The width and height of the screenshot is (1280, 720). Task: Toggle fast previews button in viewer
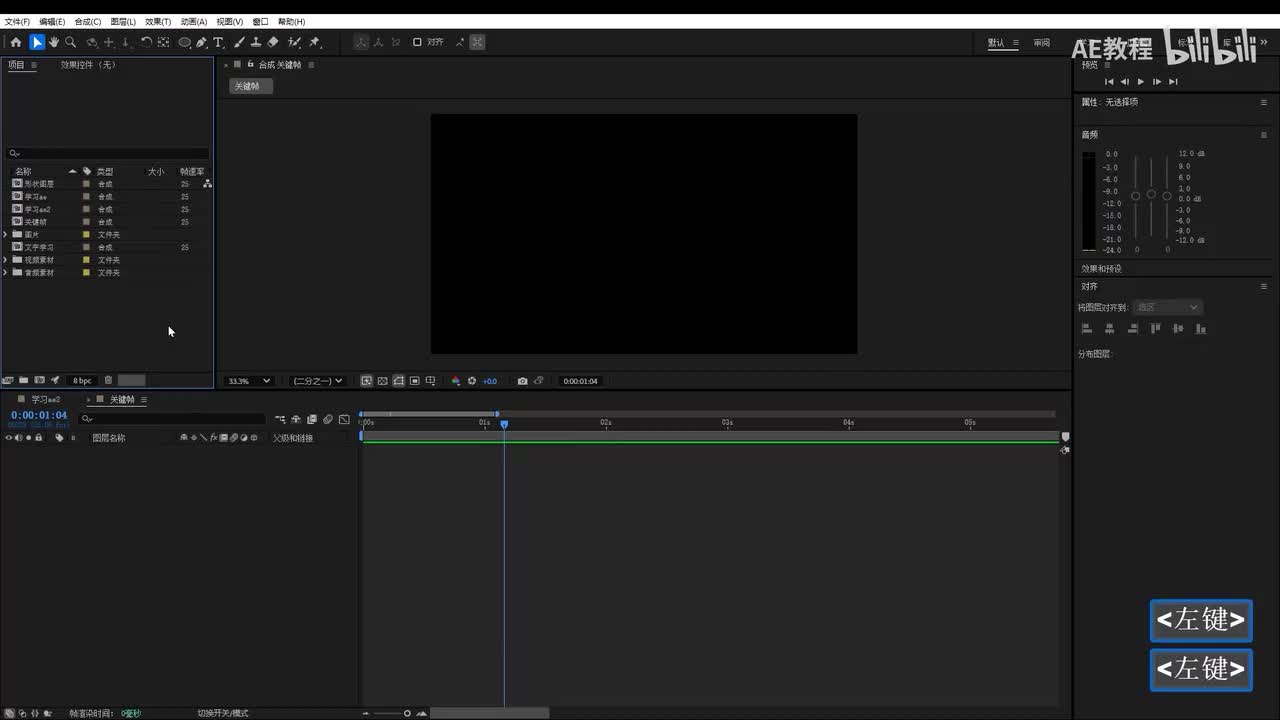366,381
